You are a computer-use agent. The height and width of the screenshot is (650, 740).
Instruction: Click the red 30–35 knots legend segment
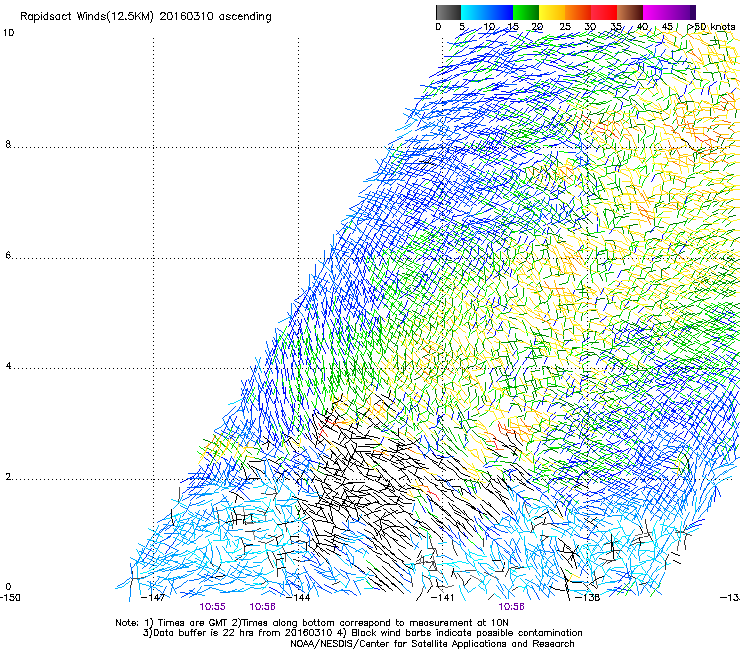(604, 12)
